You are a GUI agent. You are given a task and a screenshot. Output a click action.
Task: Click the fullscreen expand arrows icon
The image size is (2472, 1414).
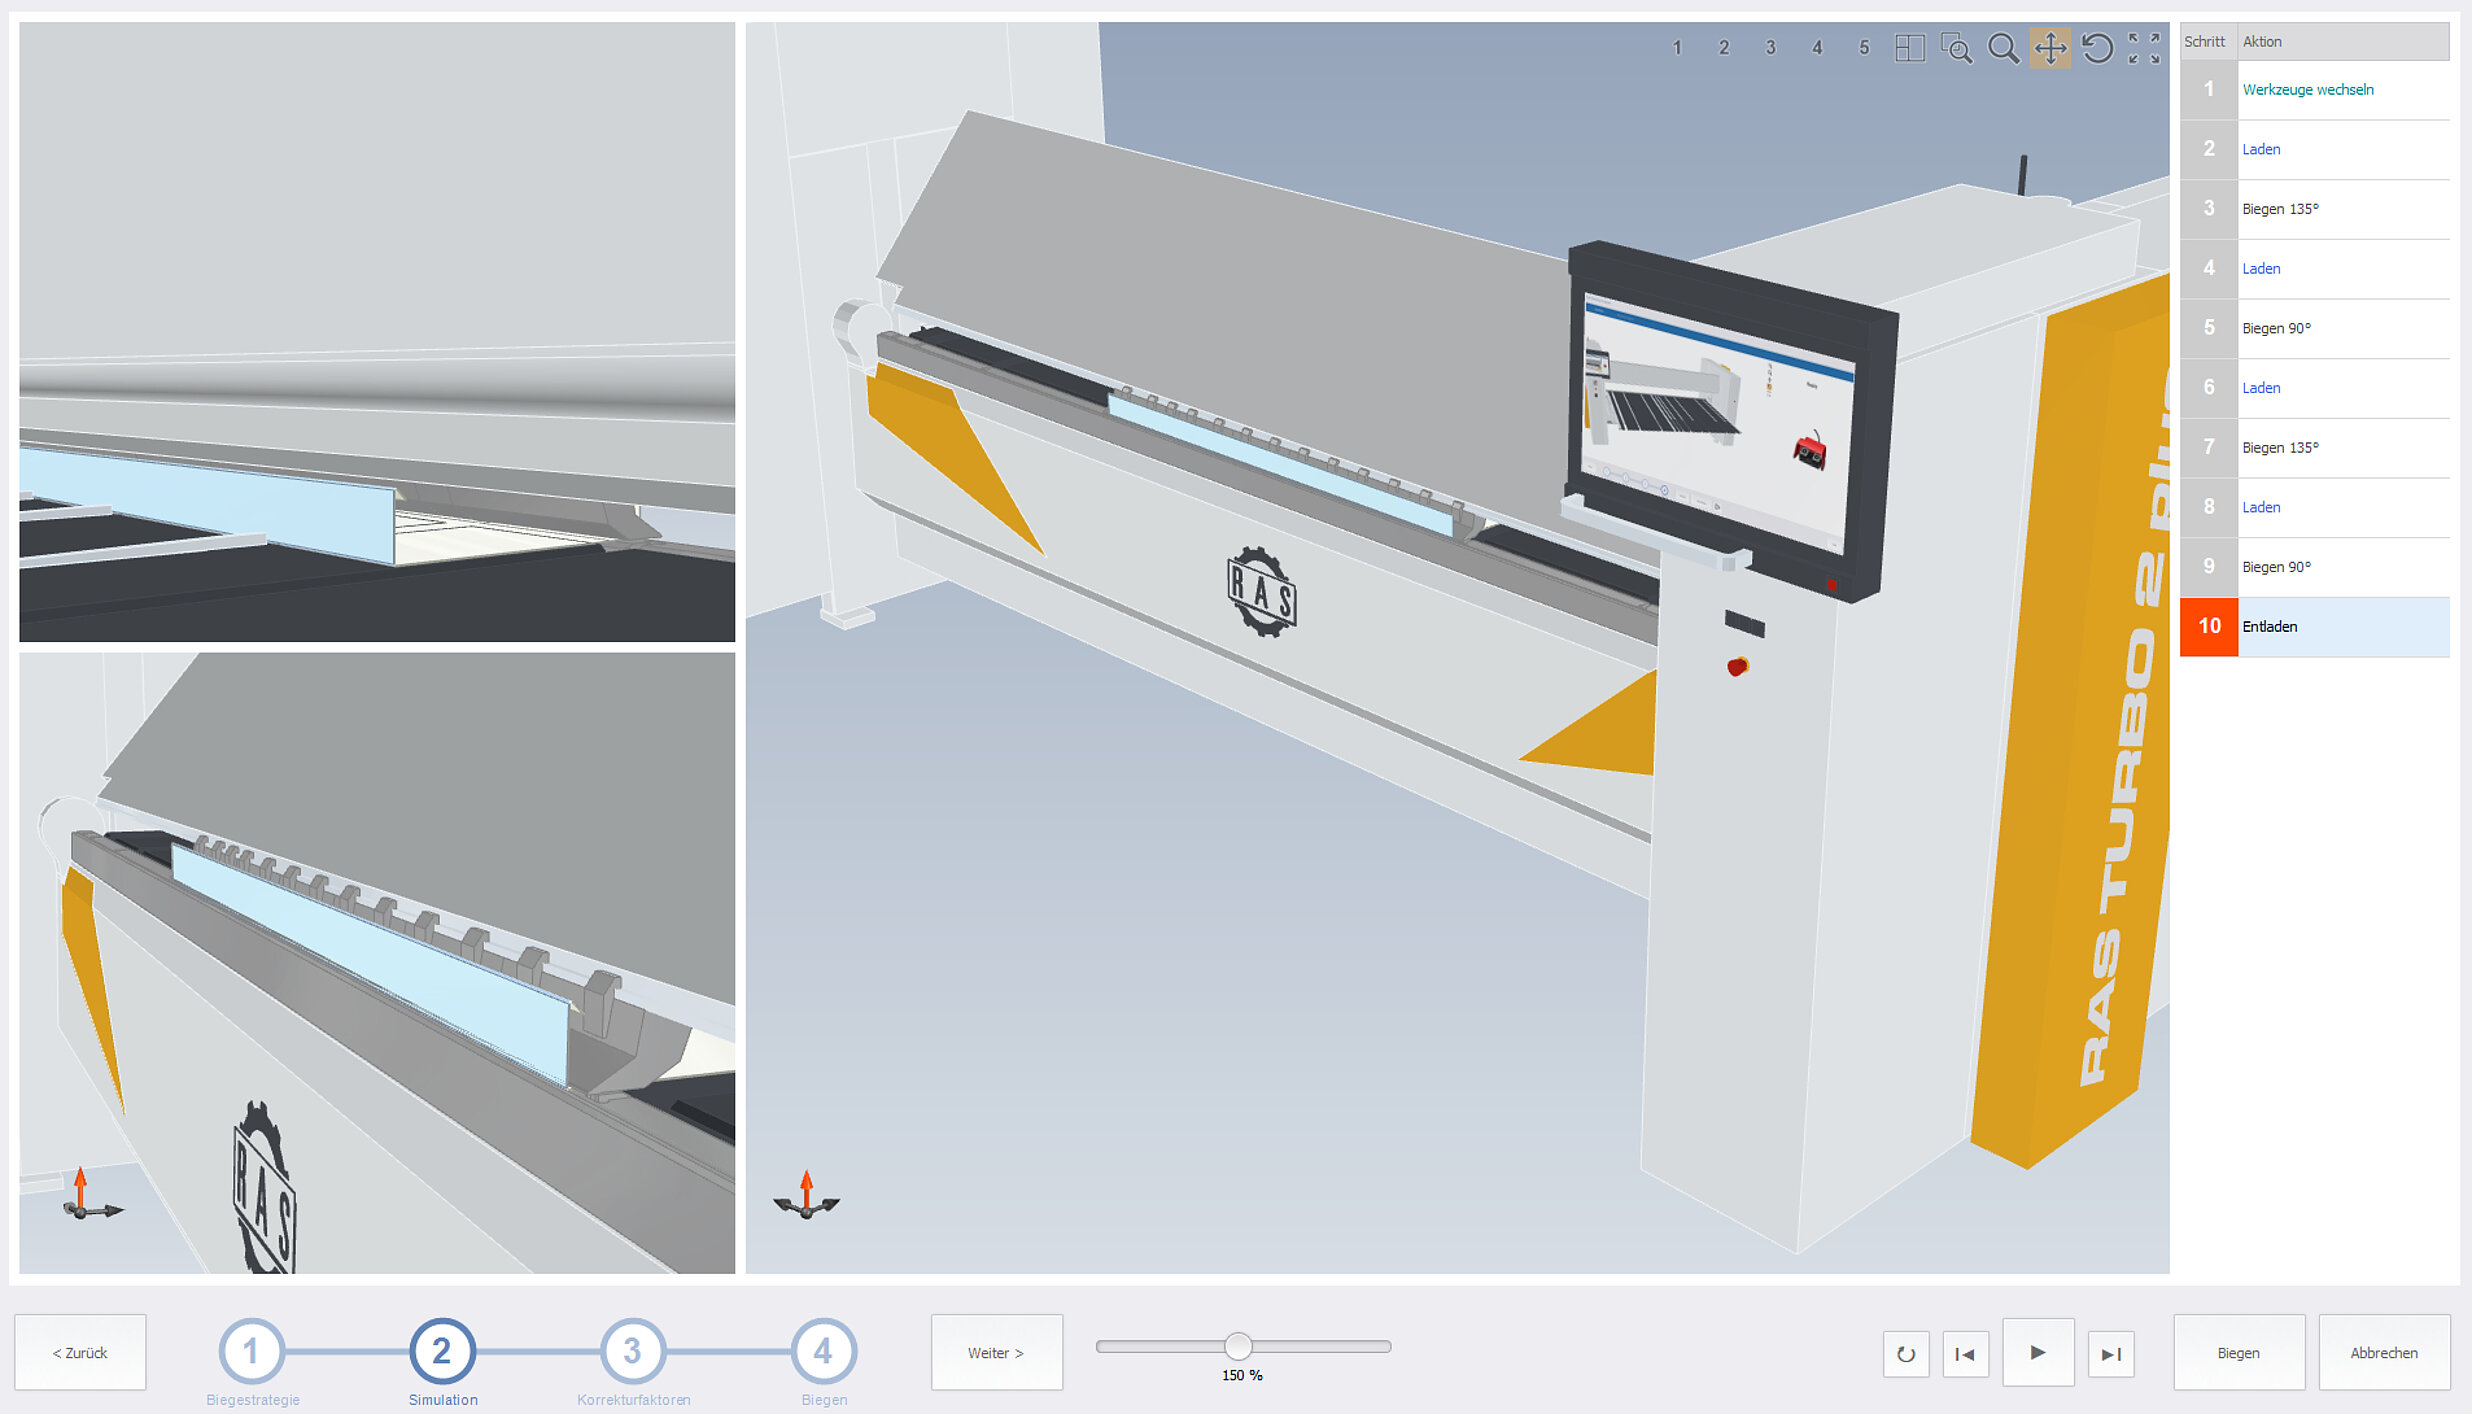pyautogui.click(x=2144, y=48)
